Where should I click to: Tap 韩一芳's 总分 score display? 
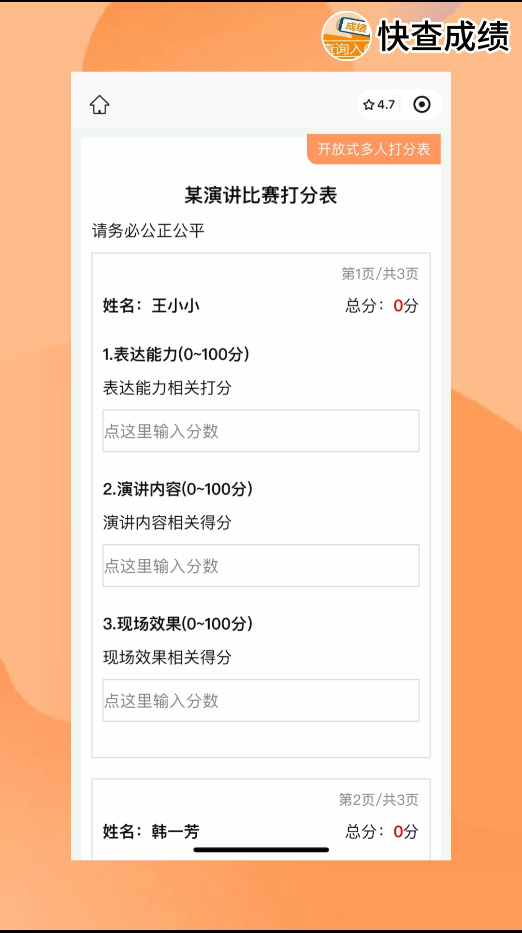point(382,831)
